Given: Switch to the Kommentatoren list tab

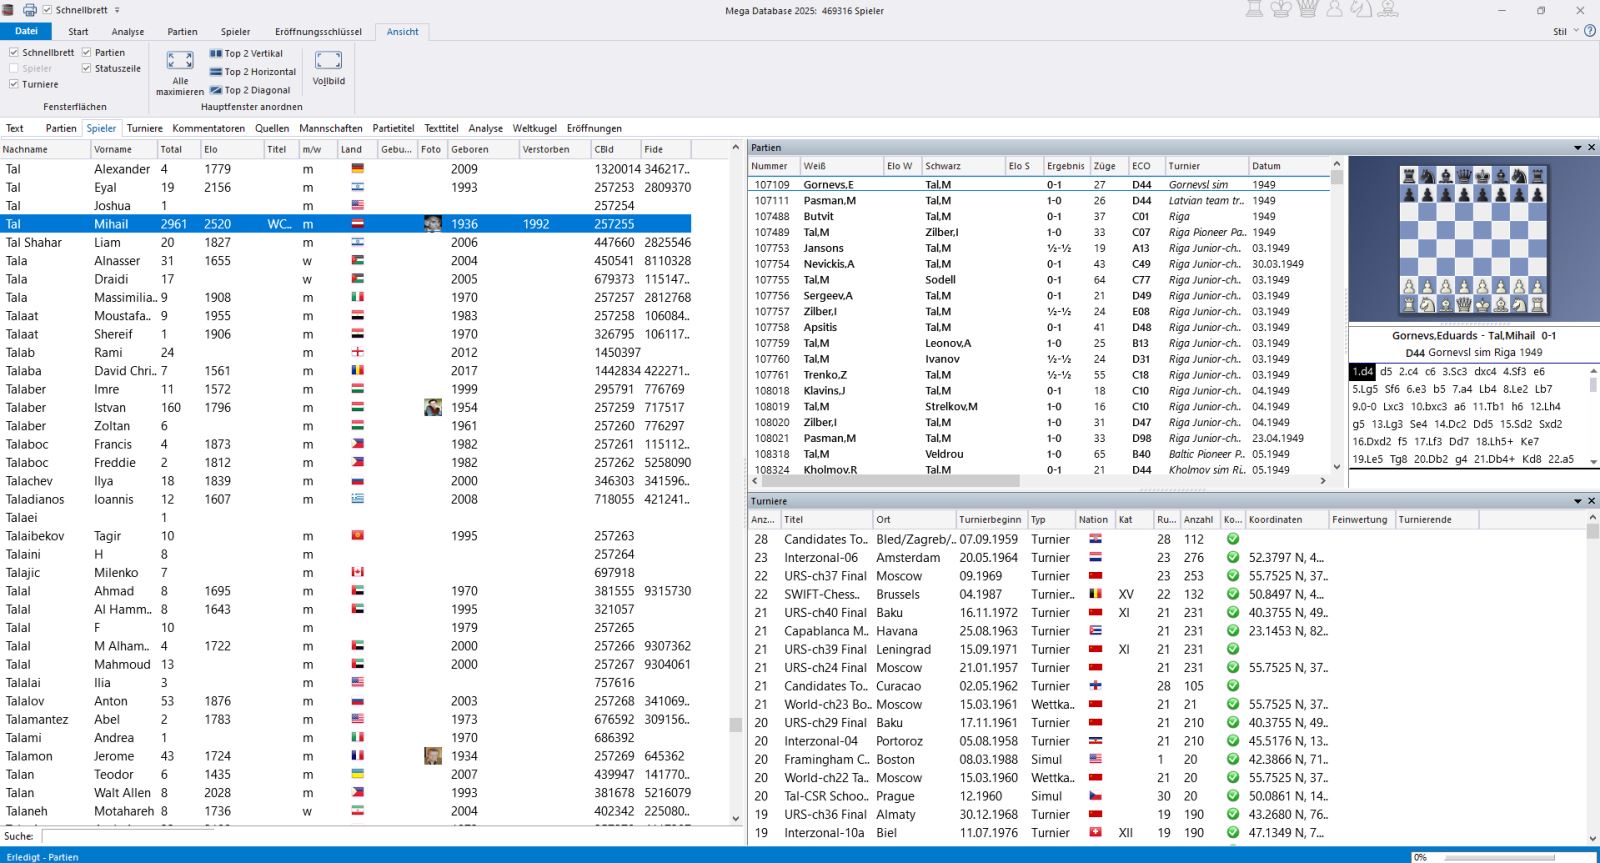Looking at the screenshot, I should (208, 128).
